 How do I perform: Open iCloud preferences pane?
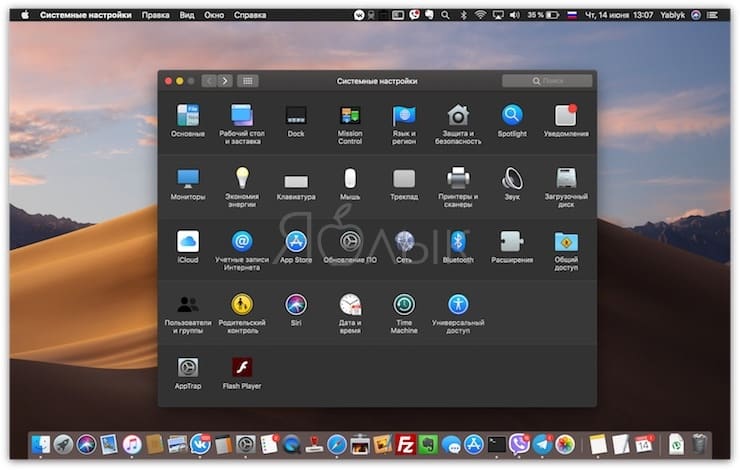(x=188, y=247)
